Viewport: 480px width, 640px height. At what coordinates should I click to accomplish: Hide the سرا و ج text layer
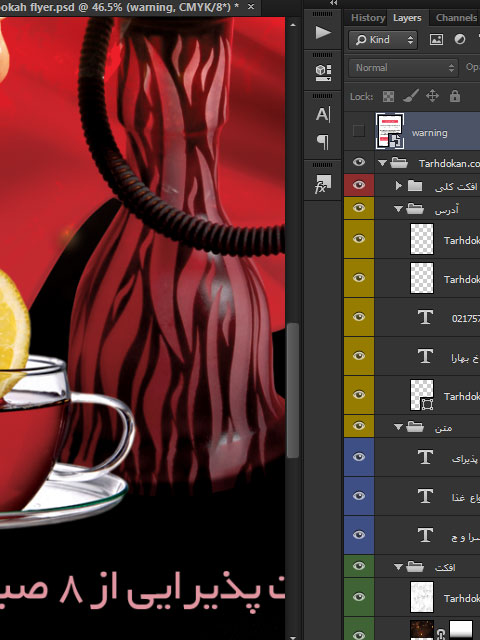[359, 535]
